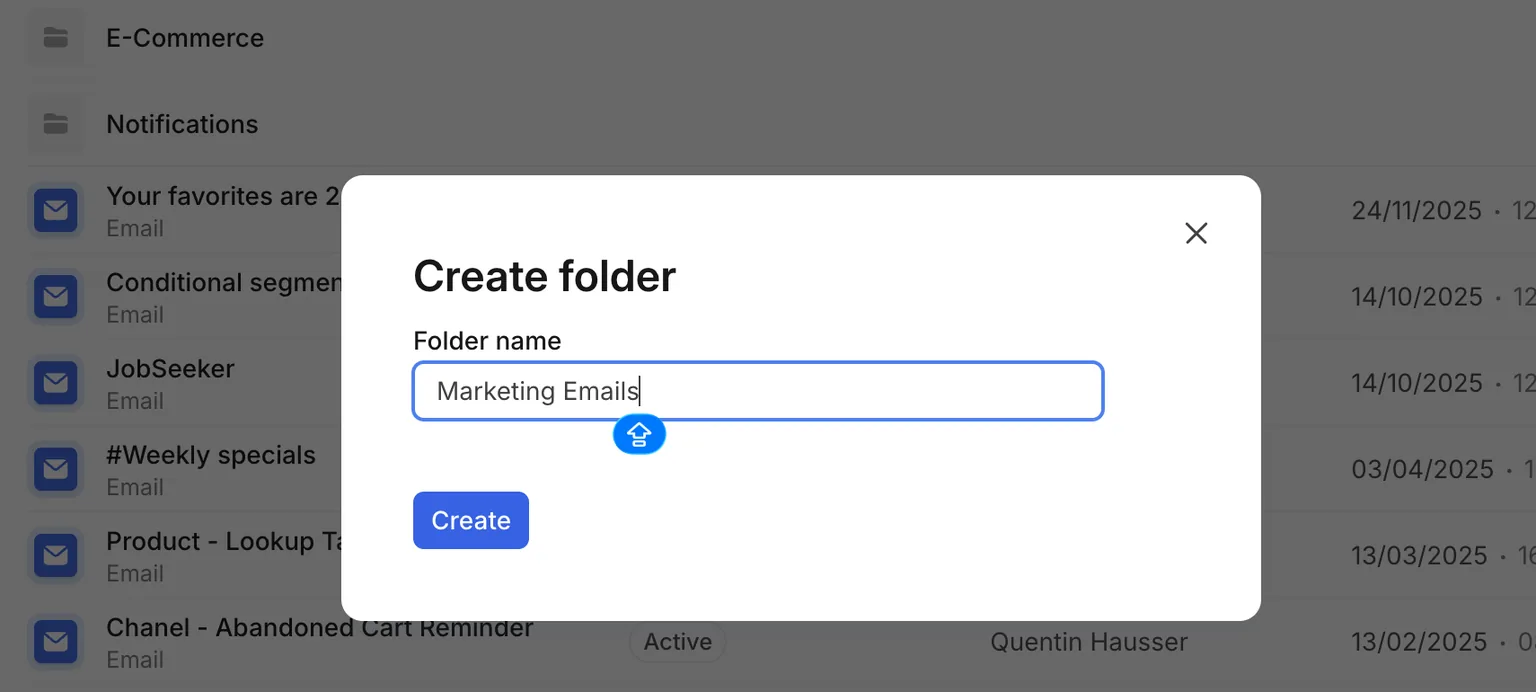Click the Create button in the dialog
The image size is (1536, 692).
point(471,520)
